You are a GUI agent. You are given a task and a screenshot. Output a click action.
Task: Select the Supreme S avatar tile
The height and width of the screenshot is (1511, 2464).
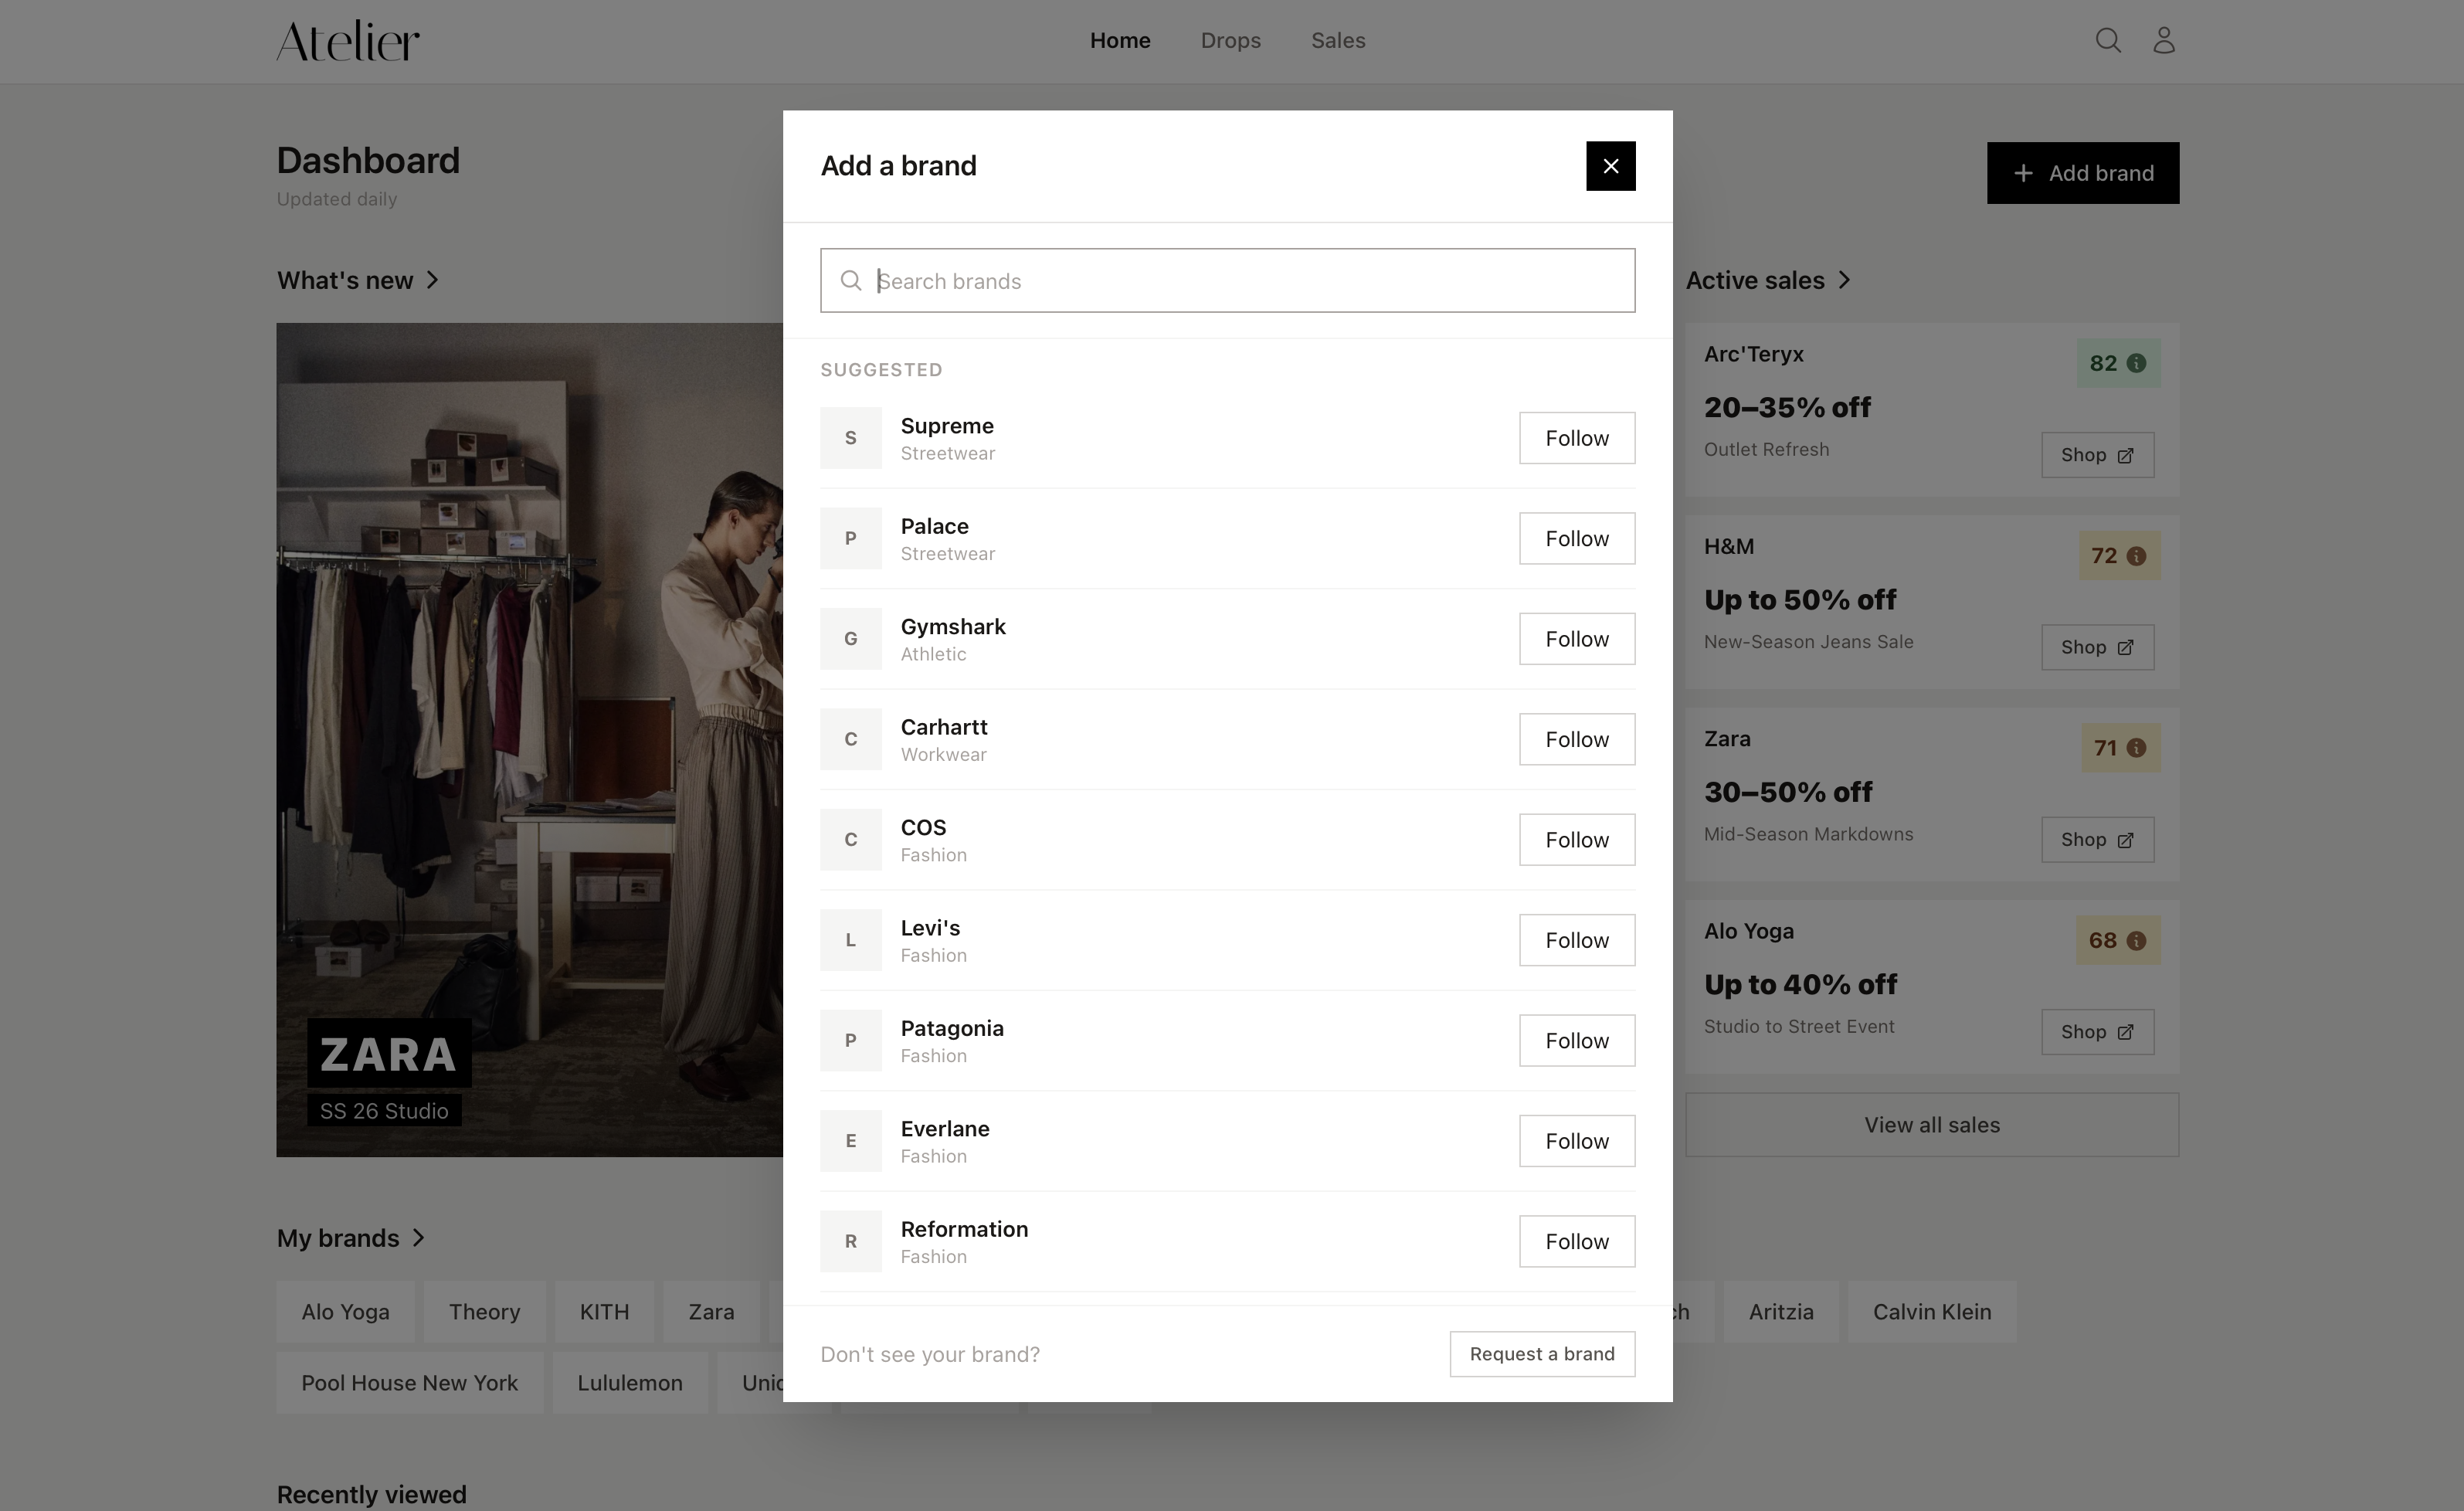coord(851,438)
